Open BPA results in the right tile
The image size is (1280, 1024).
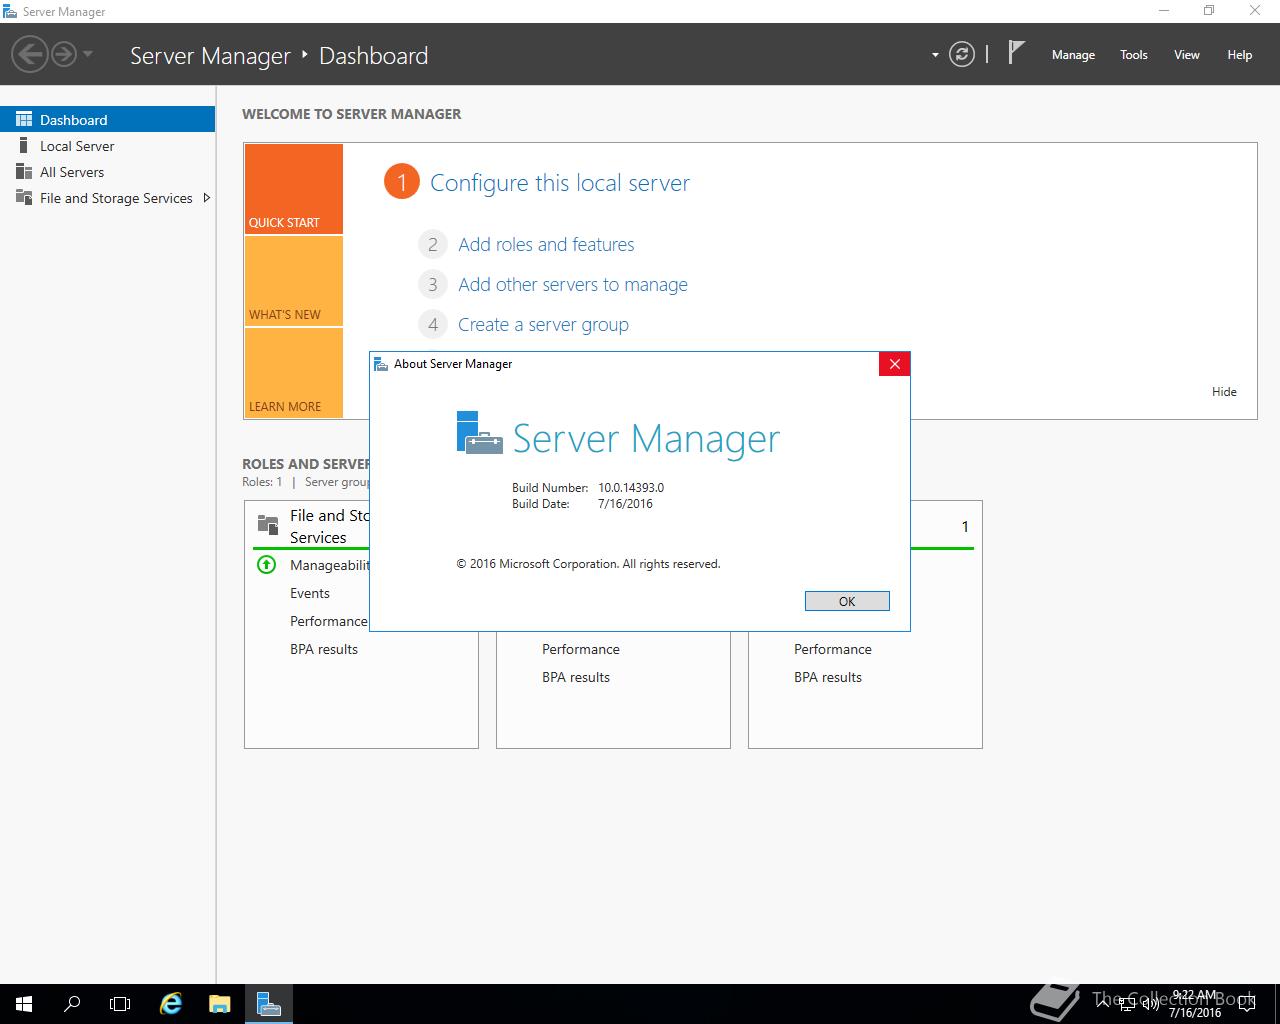pos(828,677)
